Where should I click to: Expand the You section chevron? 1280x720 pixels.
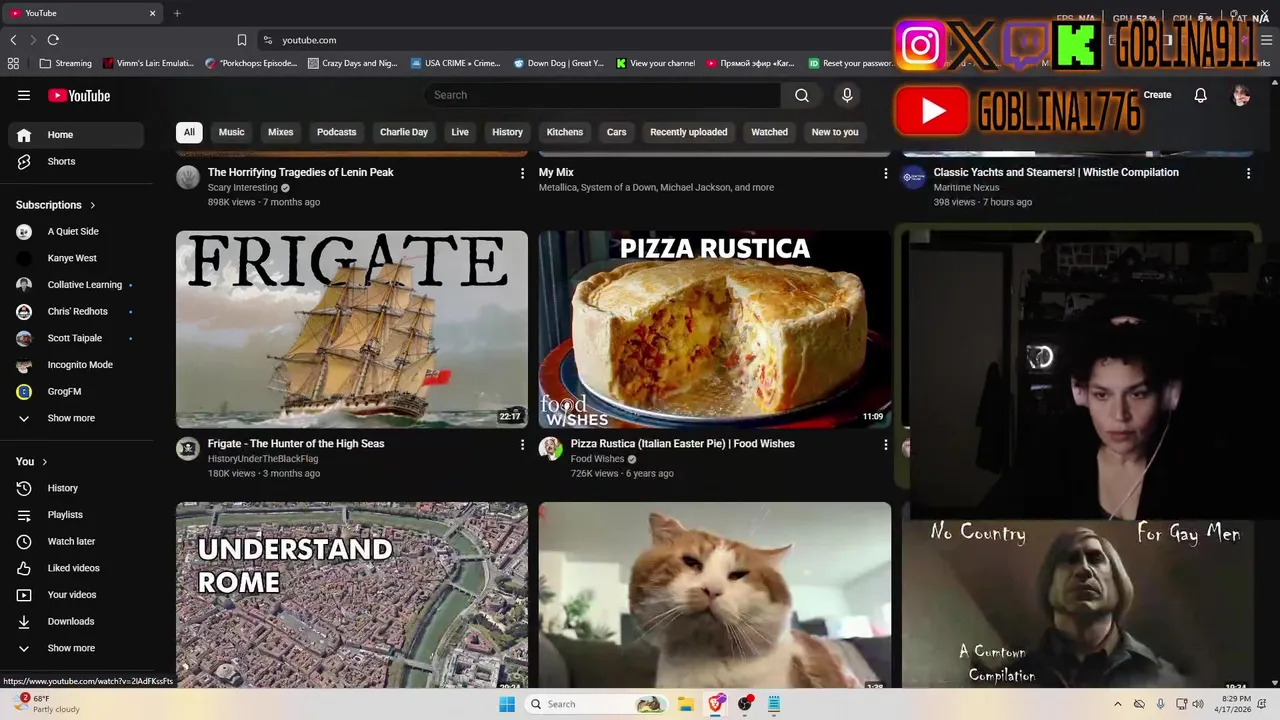(x=45, y=462)
